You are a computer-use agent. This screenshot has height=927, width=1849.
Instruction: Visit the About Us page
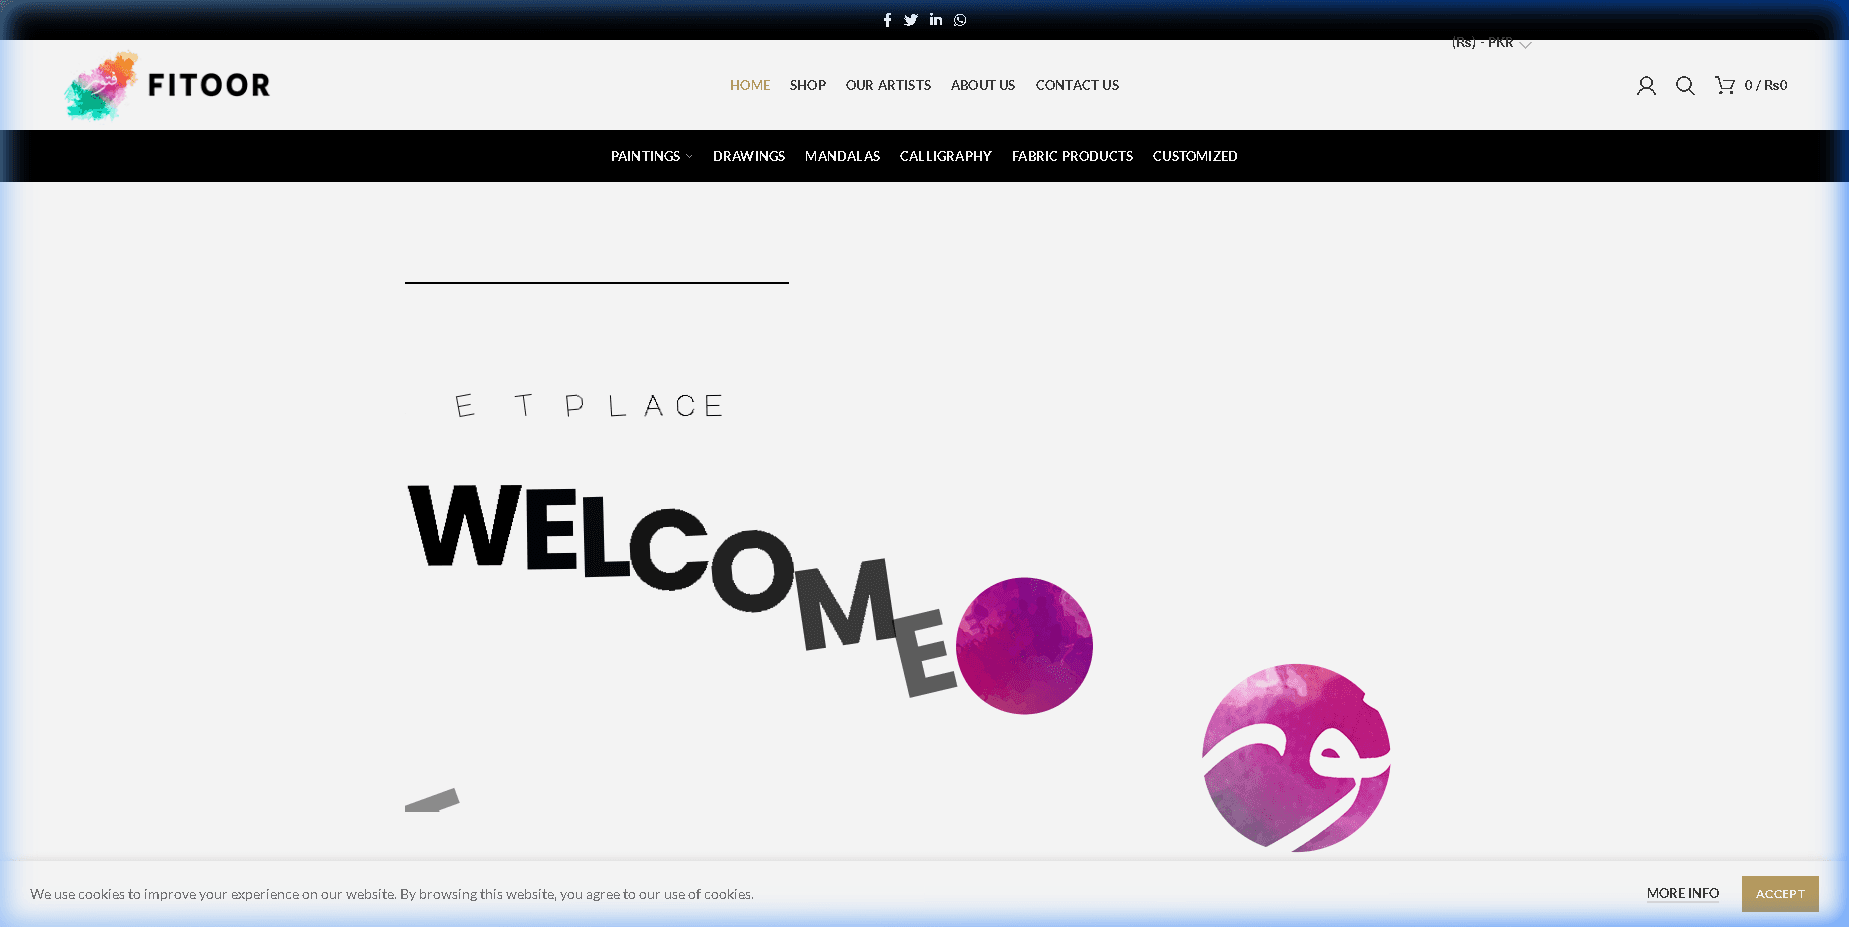click(x=983, y=85)
